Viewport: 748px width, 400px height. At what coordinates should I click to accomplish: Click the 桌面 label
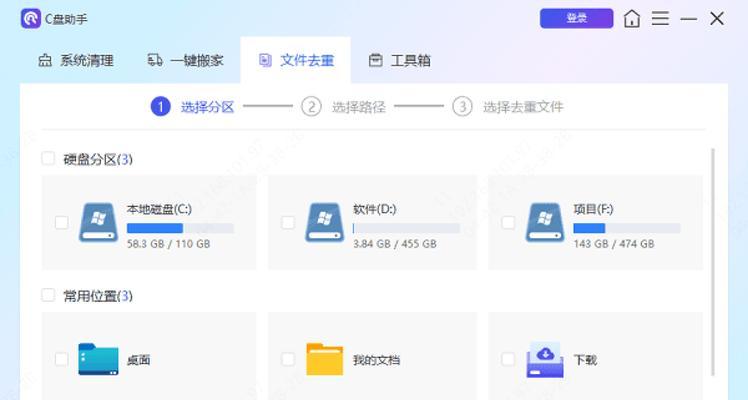(138, 360)
